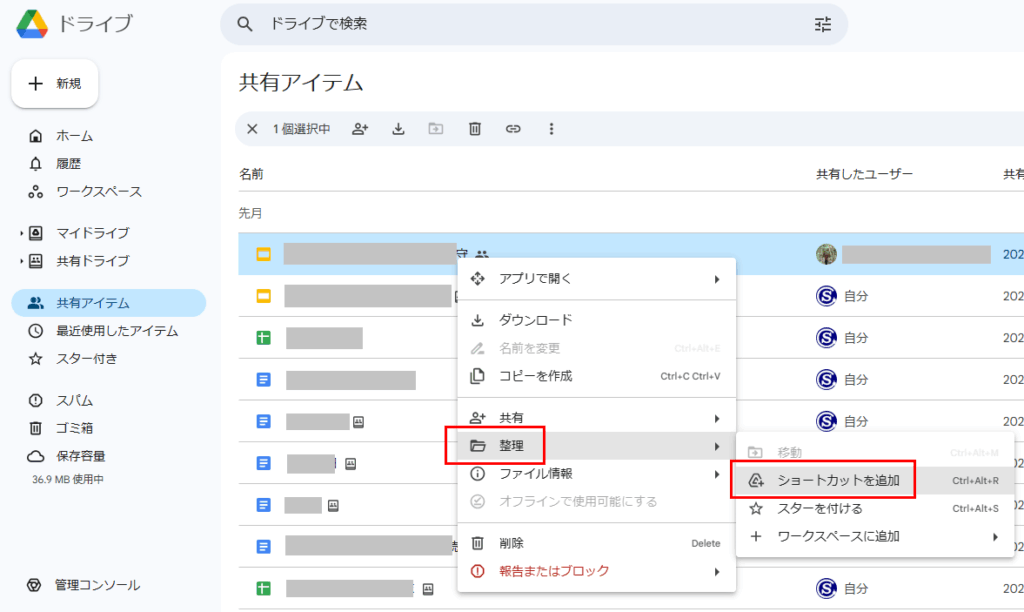The width and height of the screenshot is (1024, 612).
Task: Select ショートカットを追加 from submenu
Action: pyautogui.click(x=838, y=481)
